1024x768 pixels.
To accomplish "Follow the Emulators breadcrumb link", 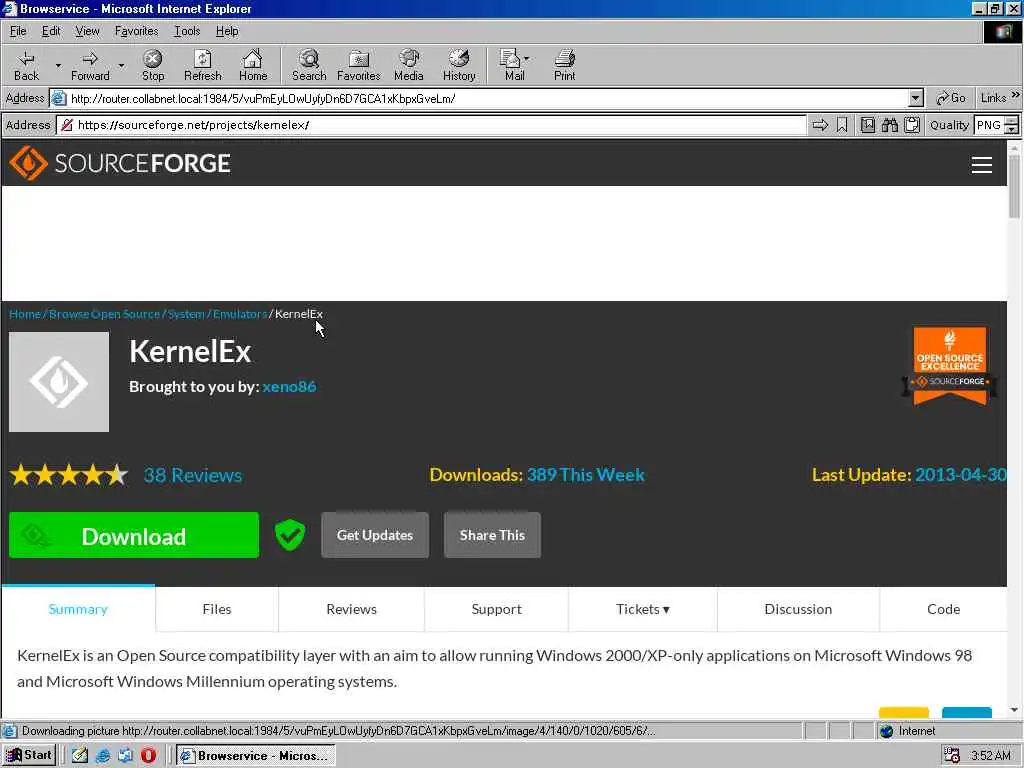I will coord(240,314).
